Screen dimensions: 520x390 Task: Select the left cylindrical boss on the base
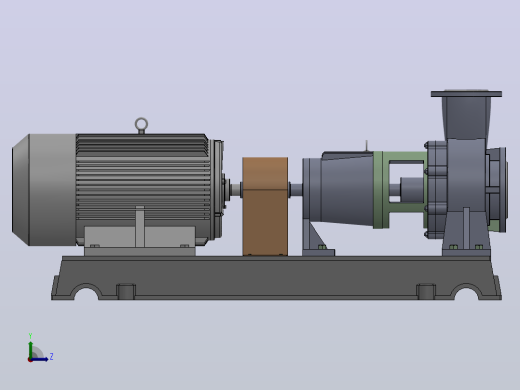coord(126,291)
